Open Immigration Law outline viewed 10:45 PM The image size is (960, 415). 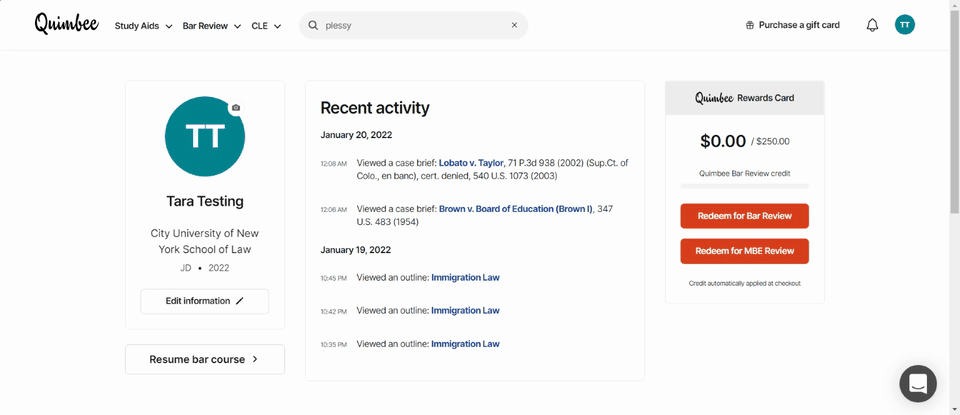pyautogui.click(x=465, y=278)
